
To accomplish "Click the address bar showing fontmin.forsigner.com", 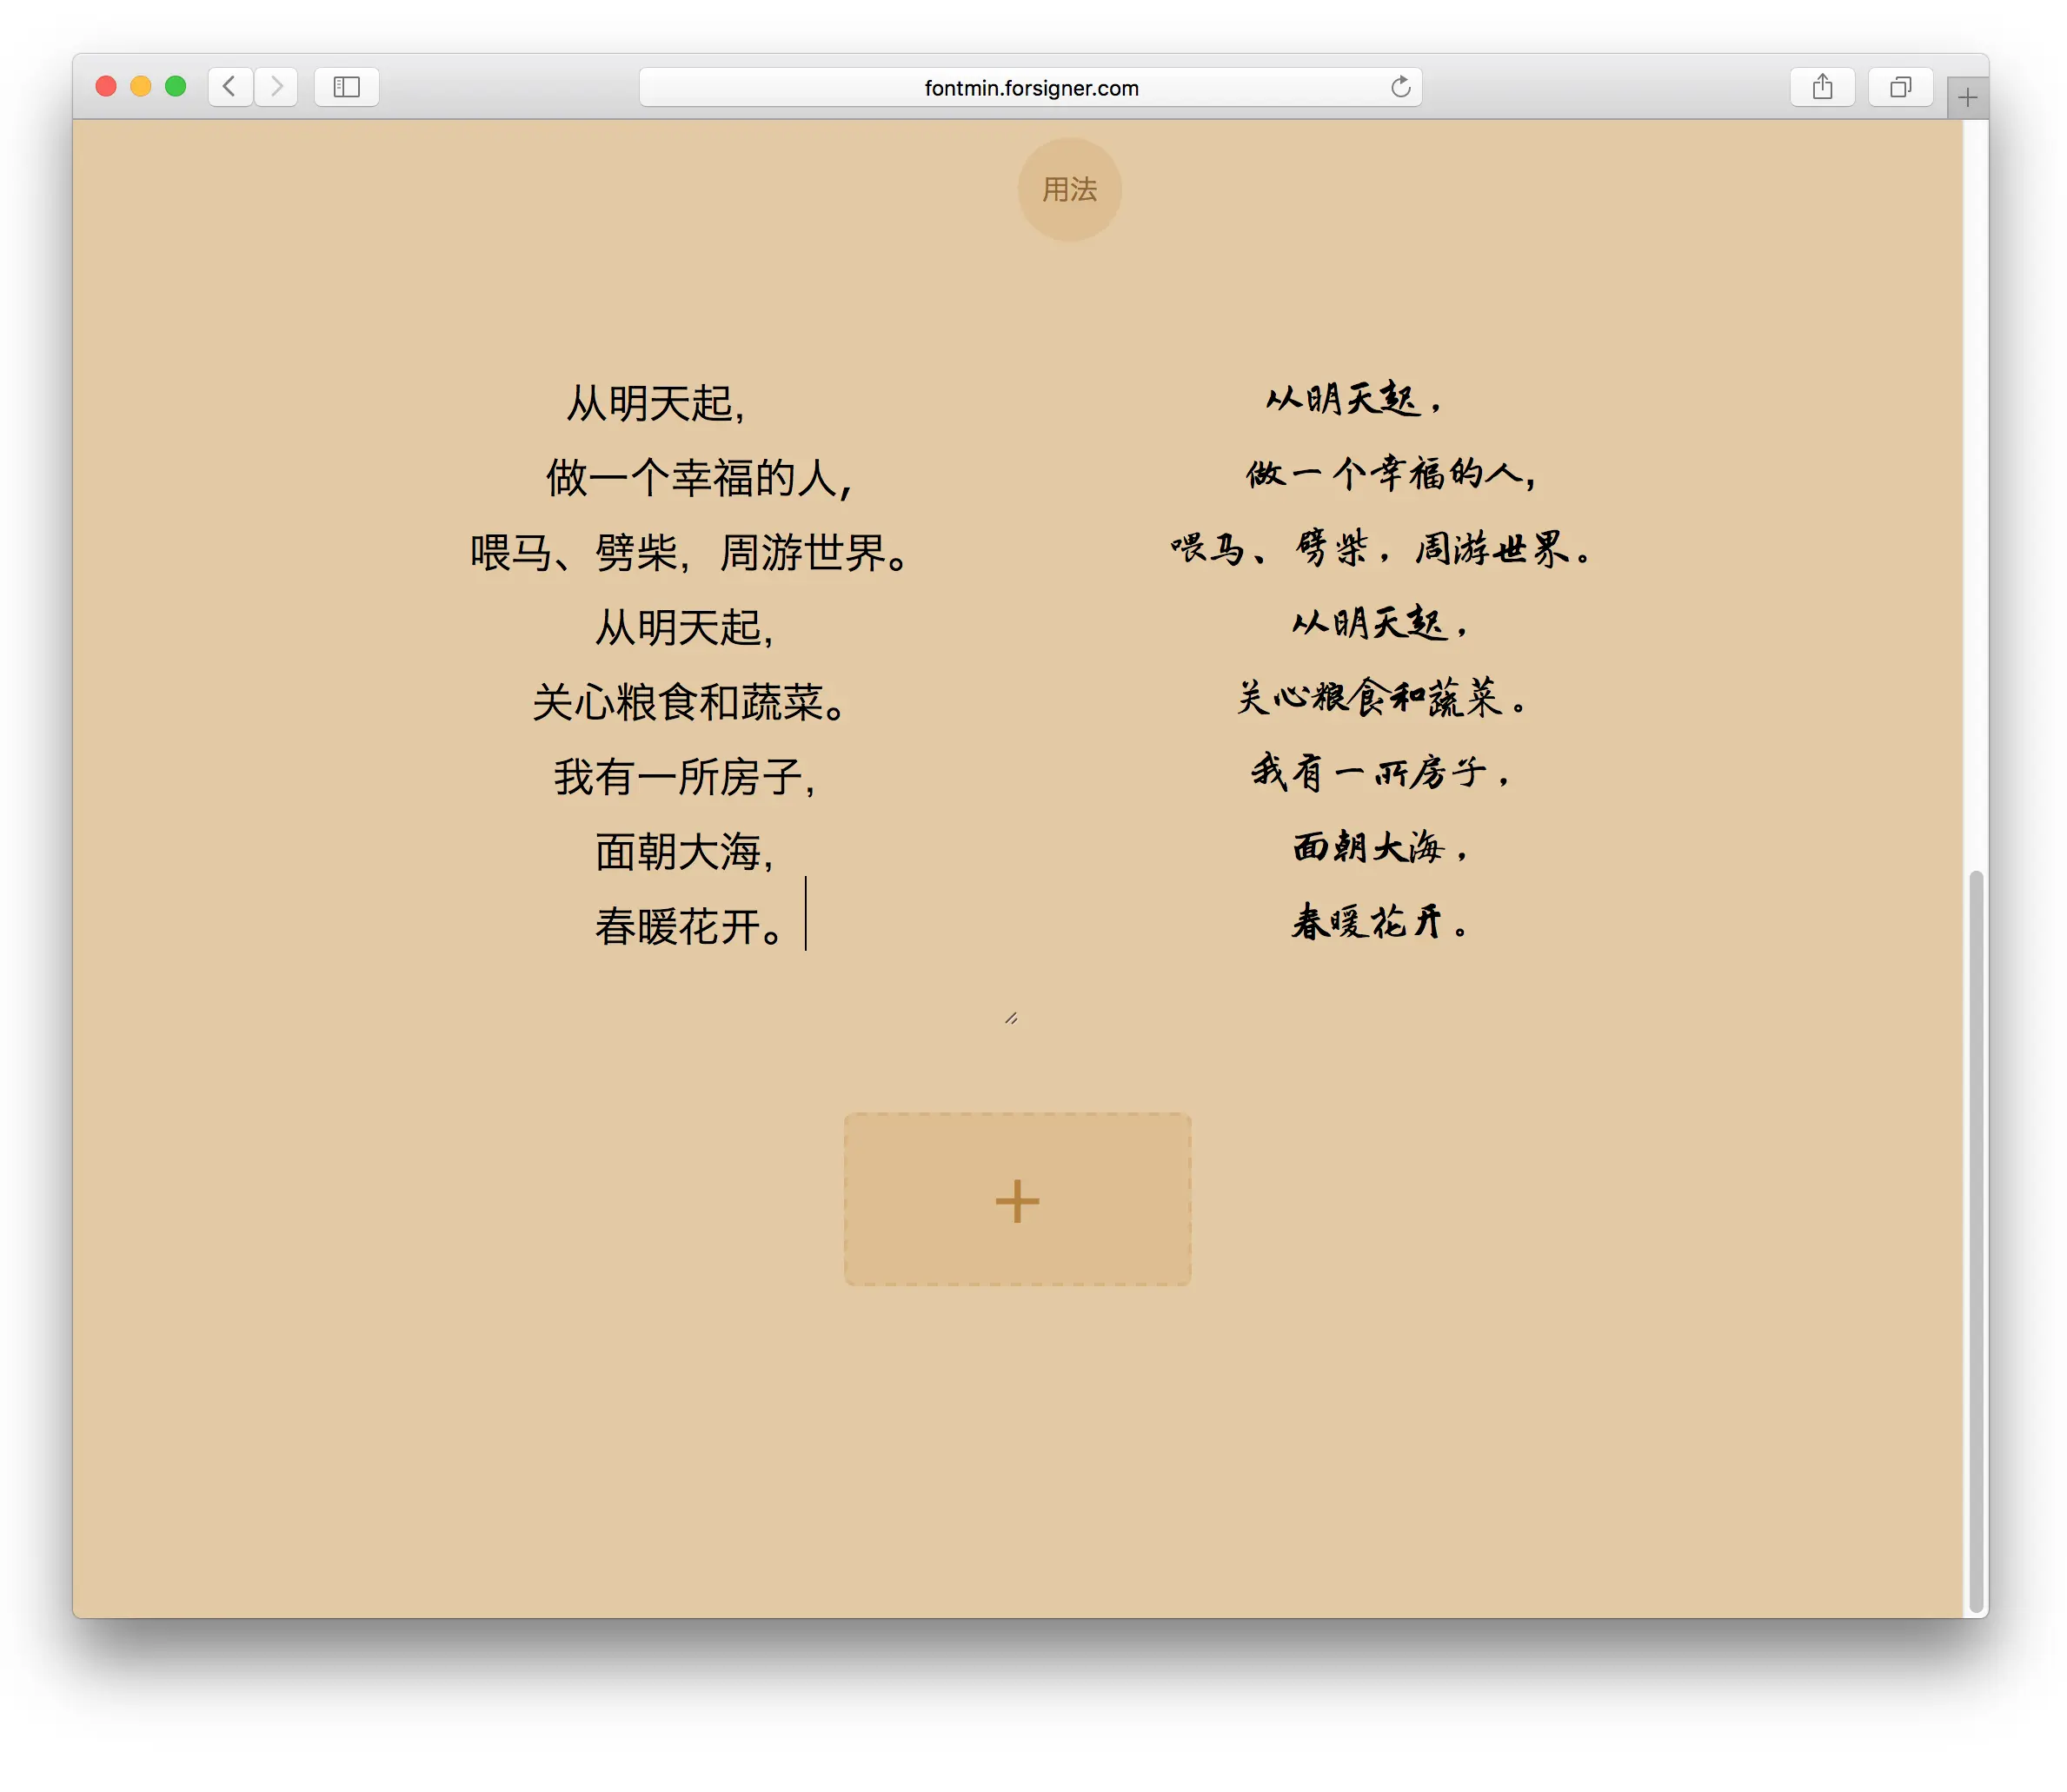I will tap(1030, 87).
